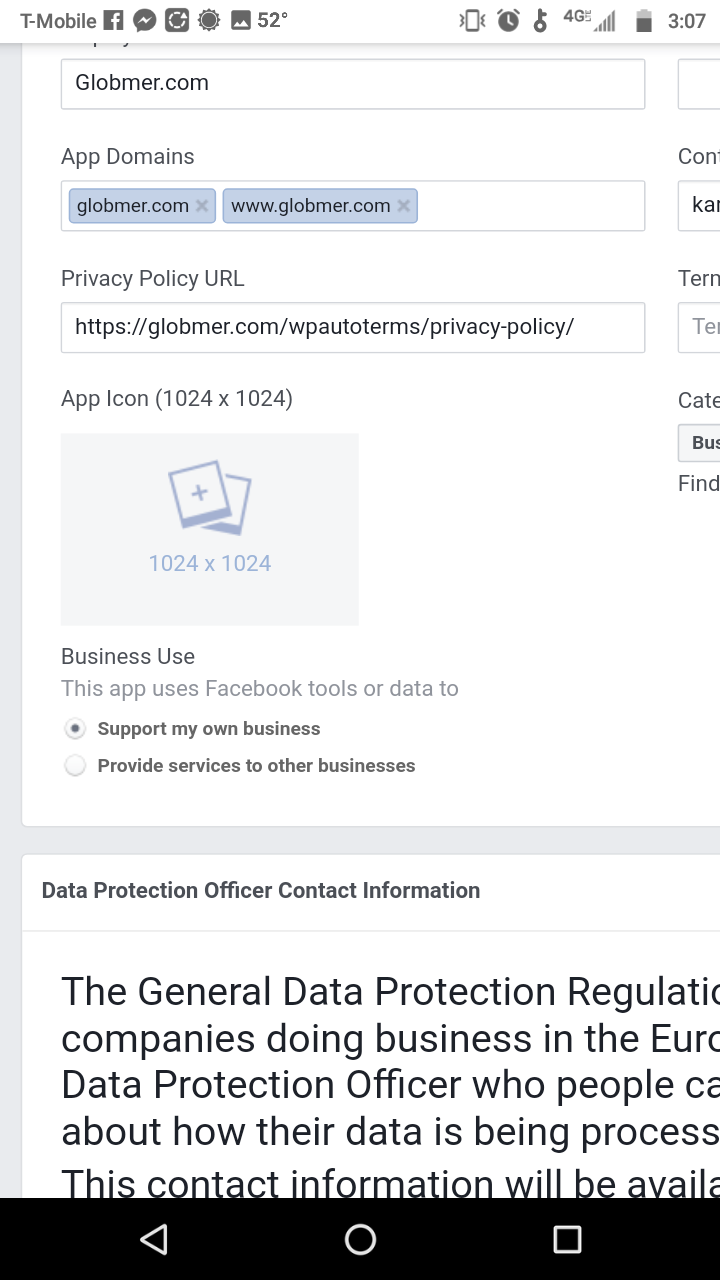Tap the Messenger notification icon
Image resolution: width=720 pixels, height=1280 pixels.
coord(145,20)
